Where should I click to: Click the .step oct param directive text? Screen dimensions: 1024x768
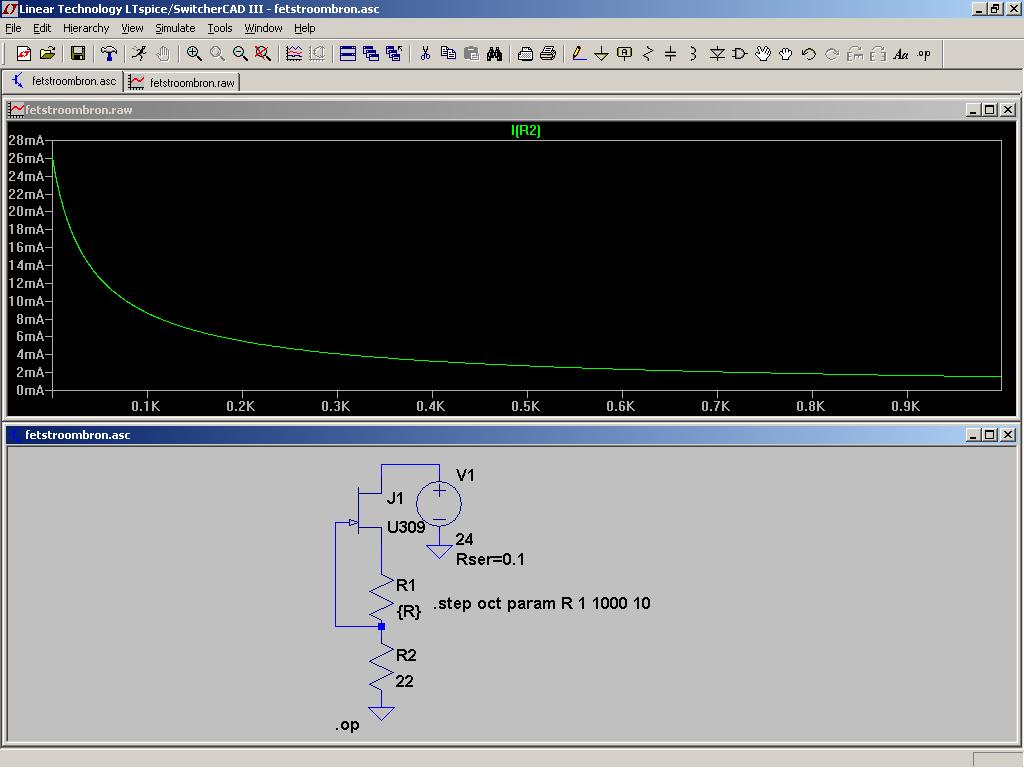click(541, 603)
